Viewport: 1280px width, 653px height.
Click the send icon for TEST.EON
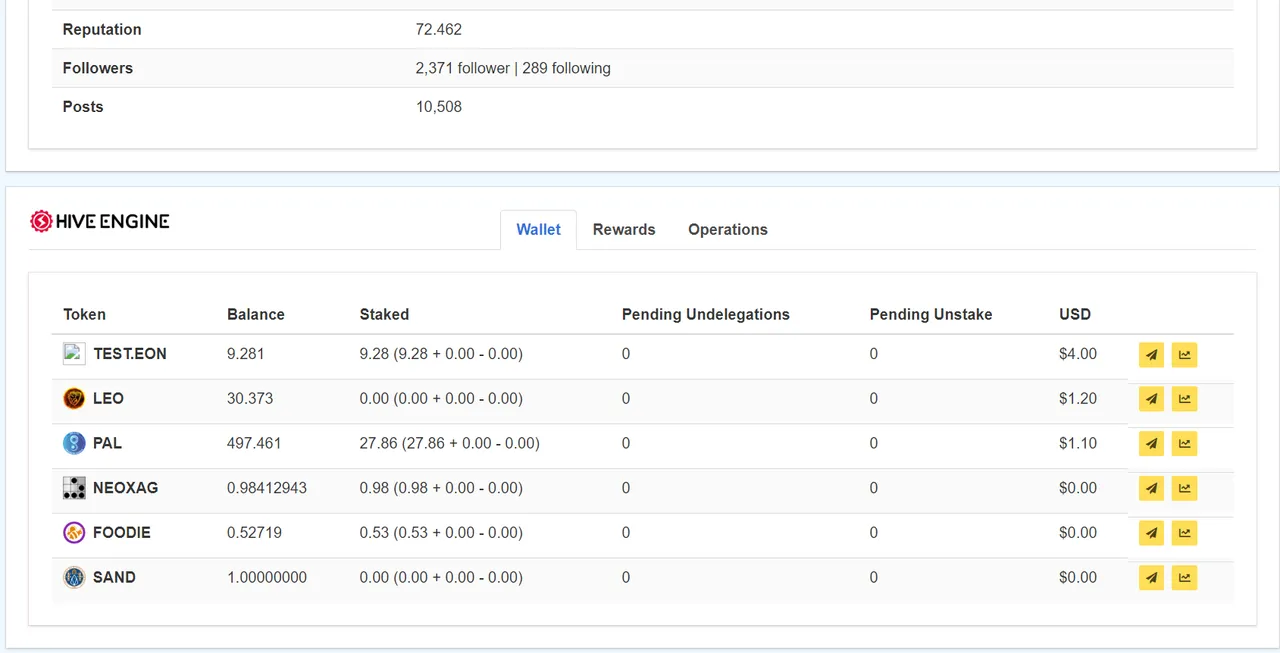click(1151, 355)
